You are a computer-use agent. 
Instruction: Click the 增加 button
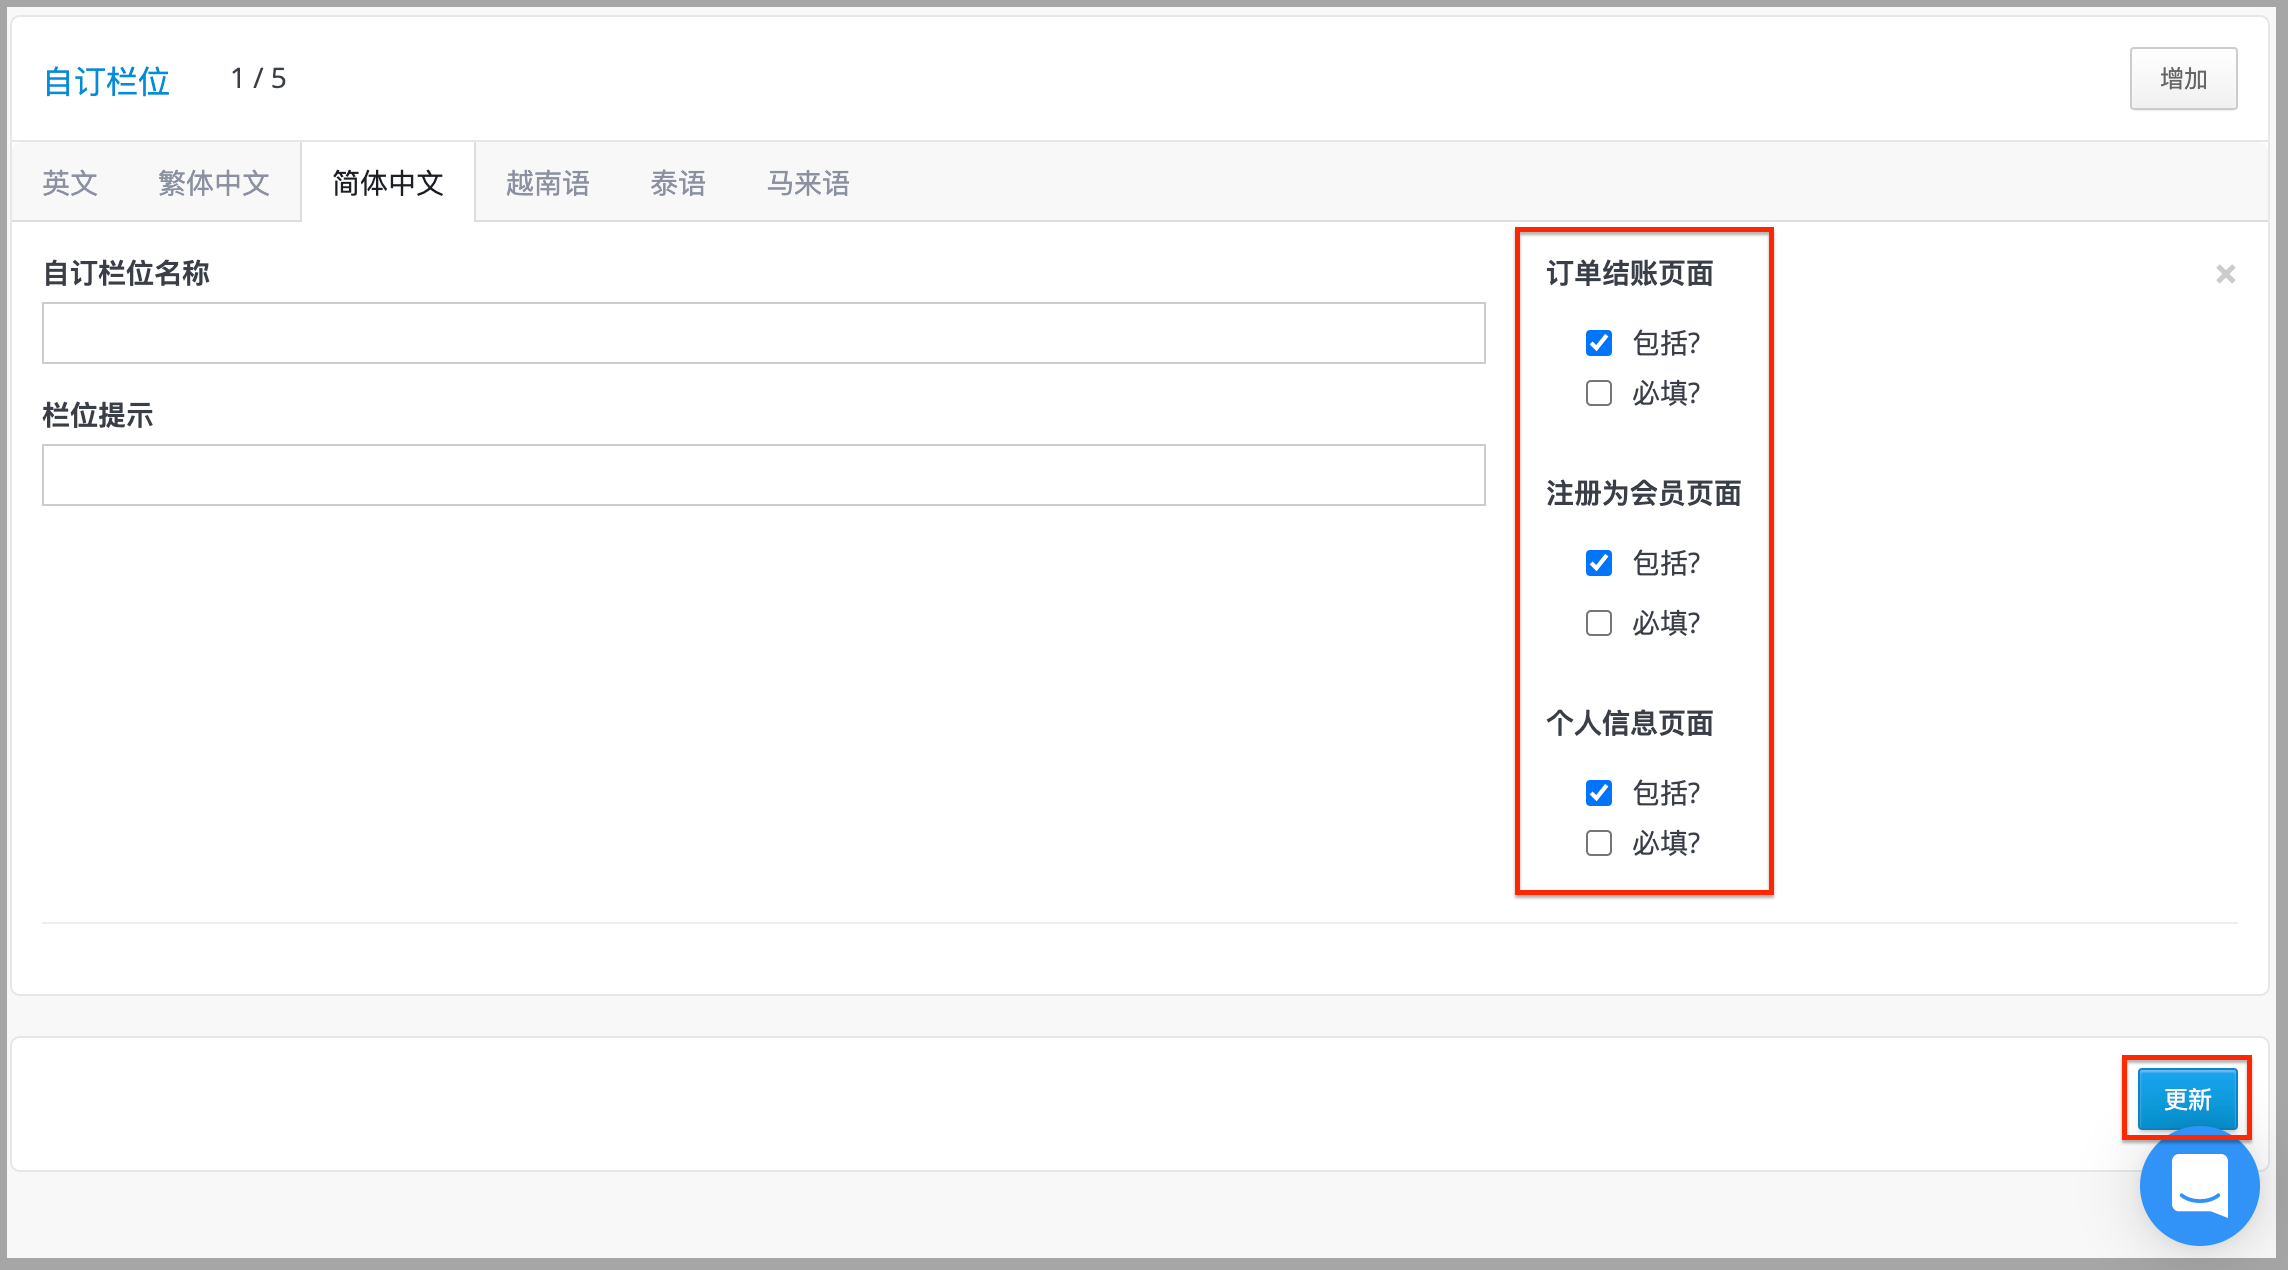[x=2183, y=78]
